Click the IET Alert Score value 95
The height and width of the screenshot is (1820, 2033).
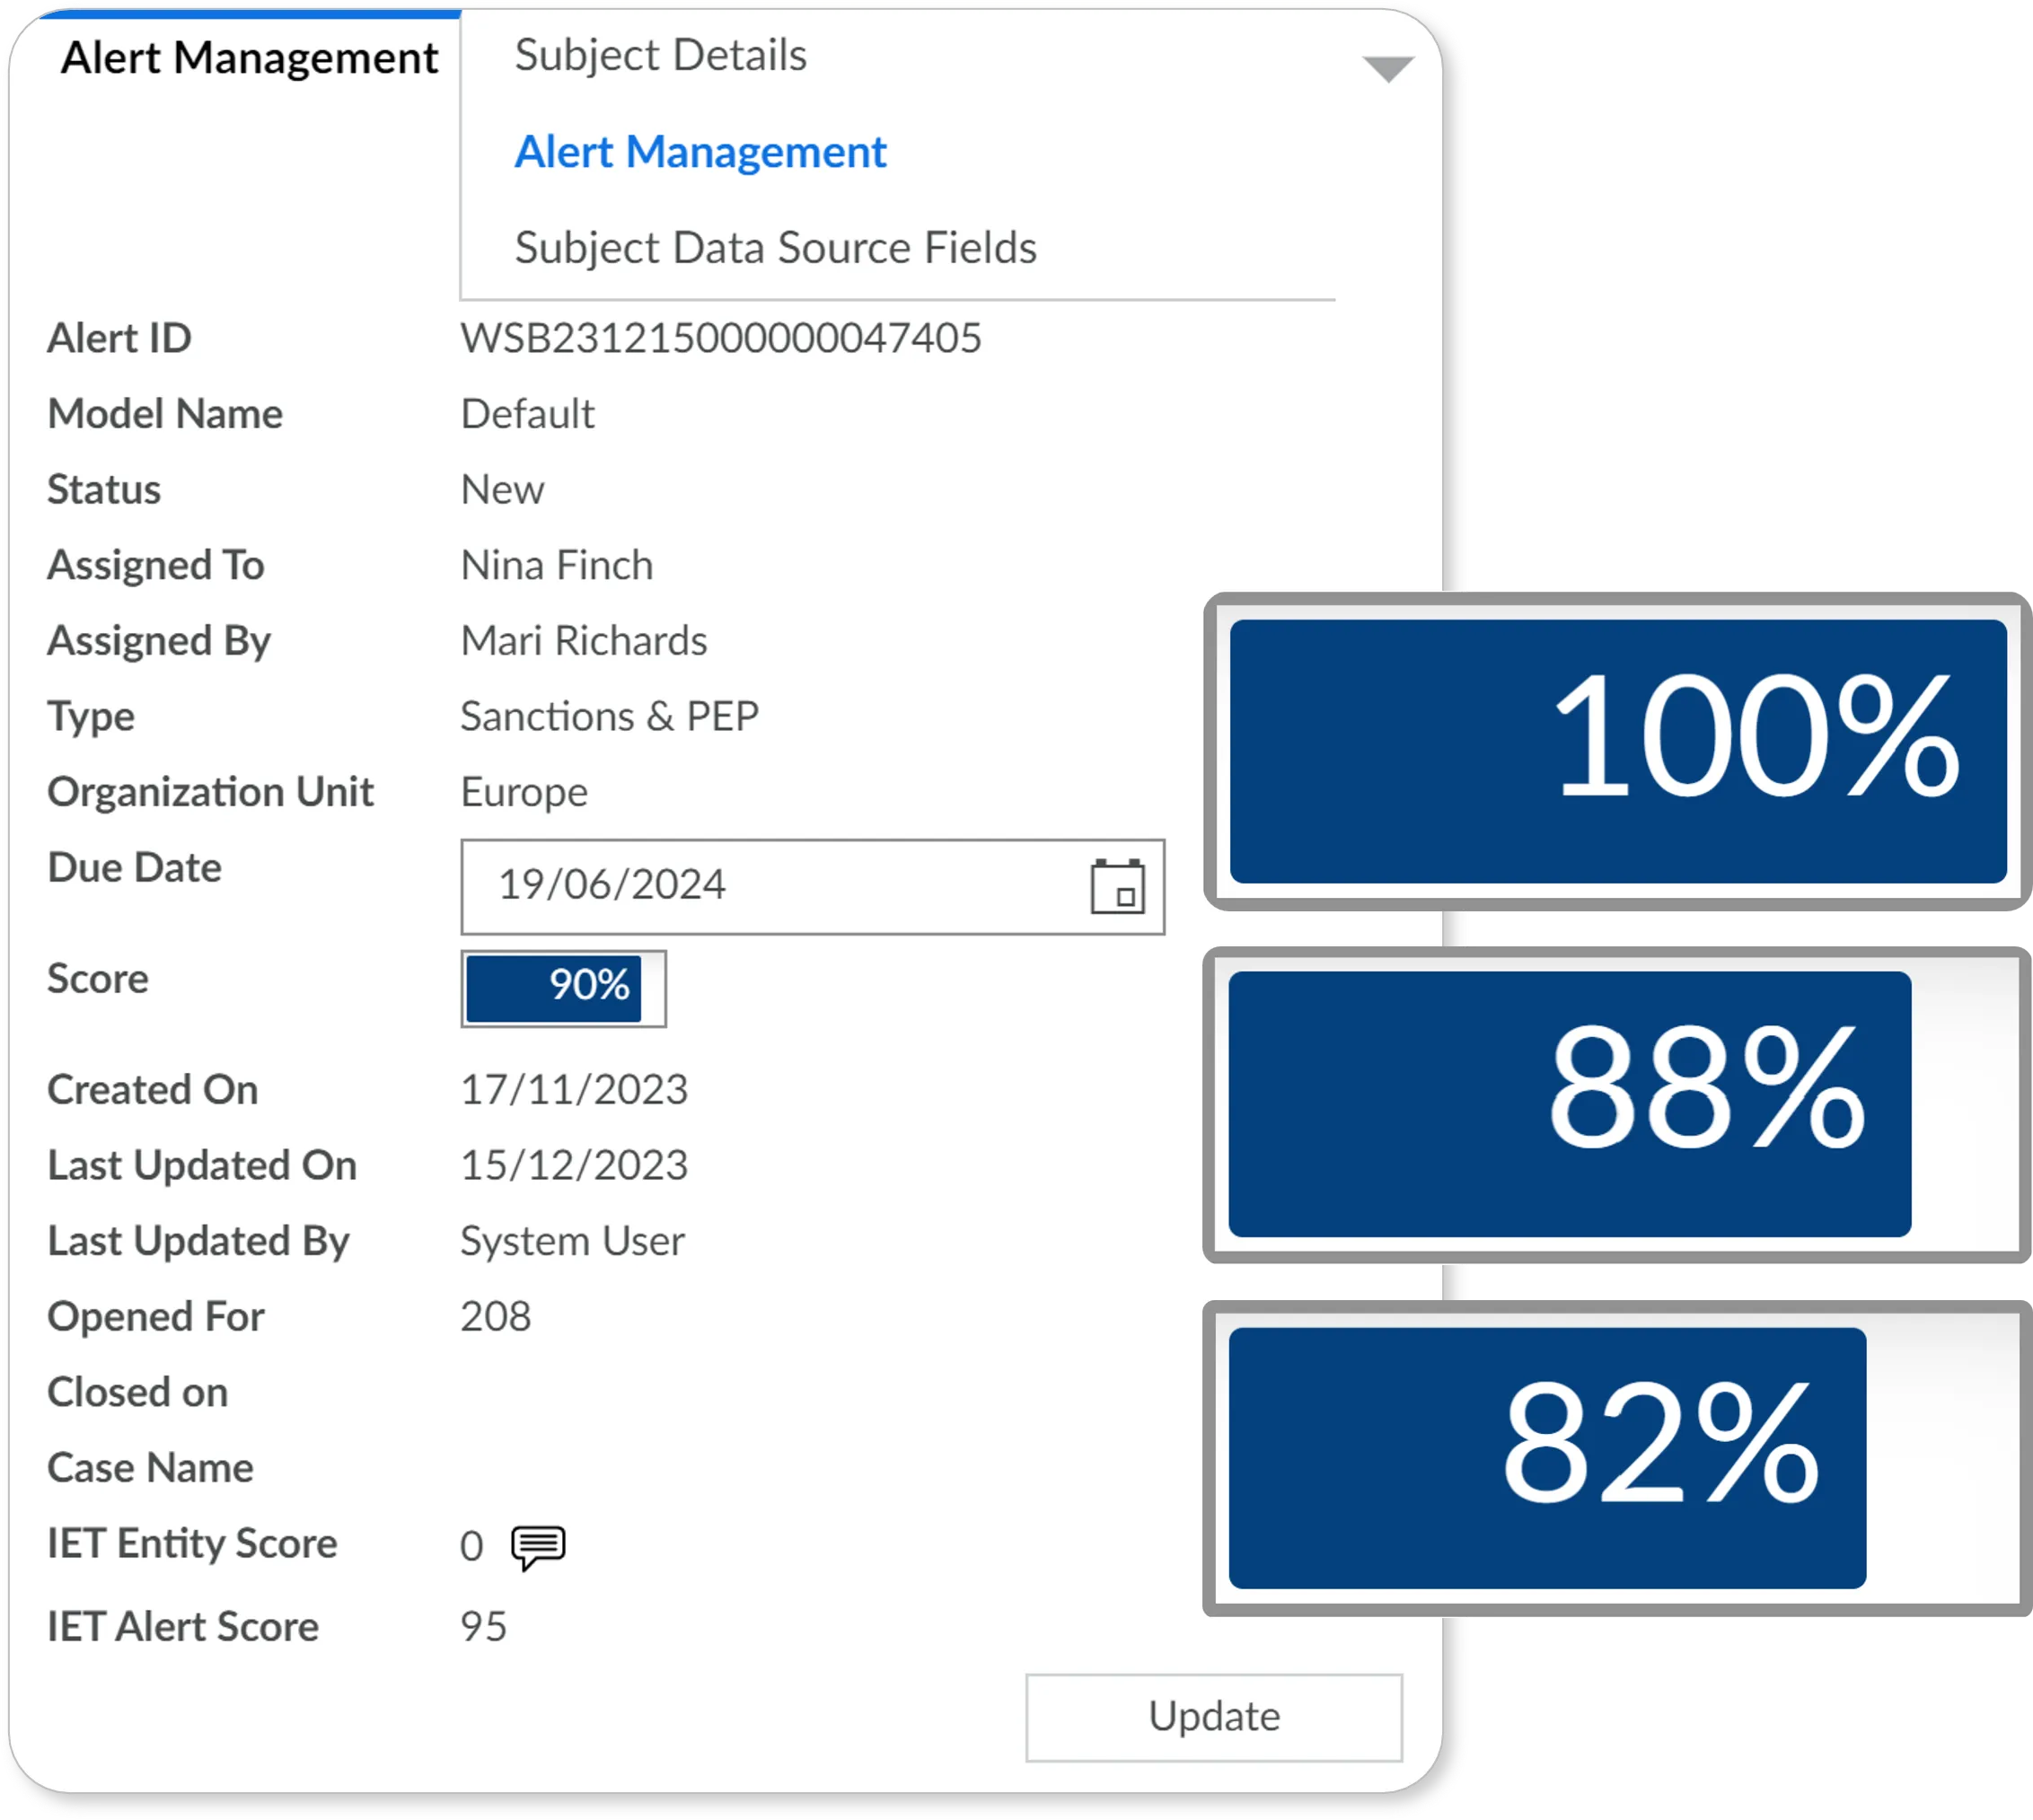point(483,1626)
